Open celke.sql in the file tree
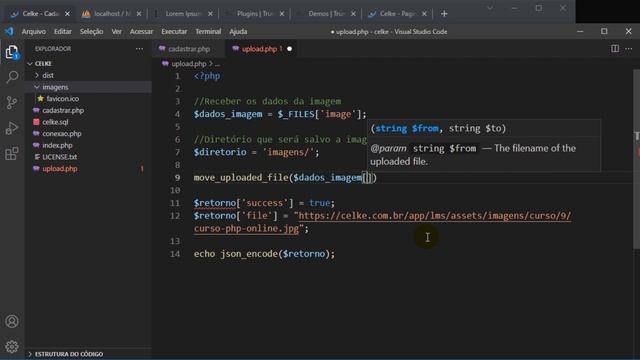Viewport: 640px width, 360px height. point(55,122)
